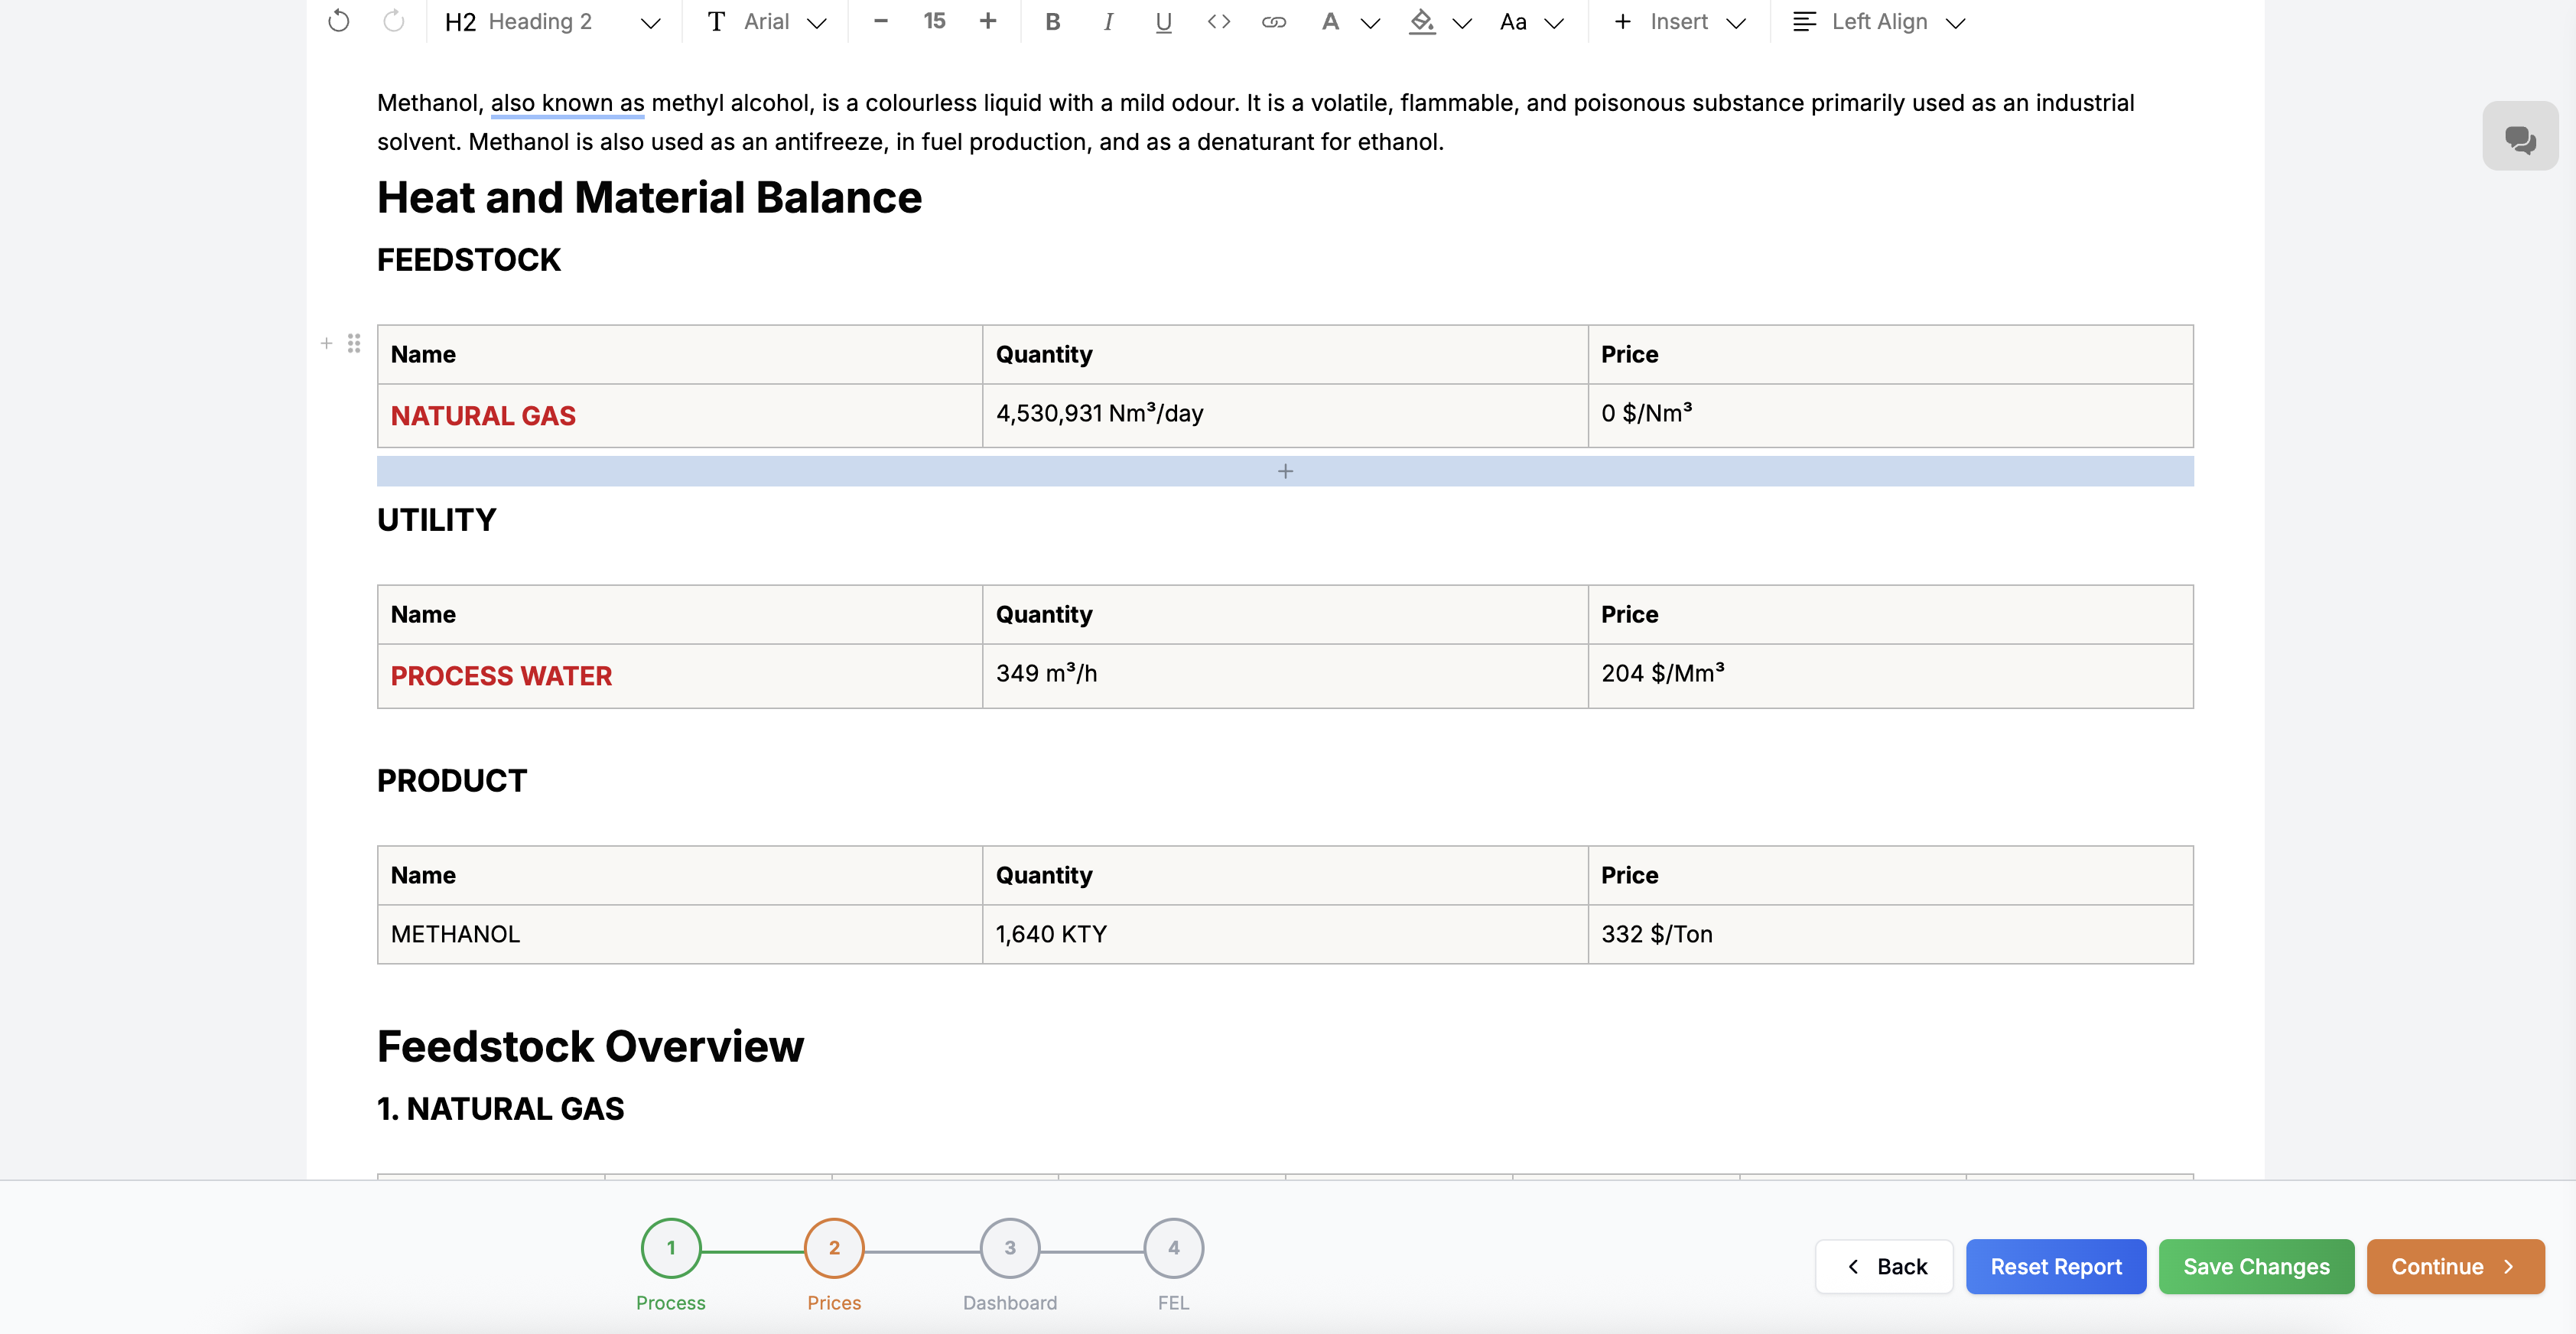This screenshot has width=2576, height=1334.
Task: Click the redo arrow icon
Action: 394,21
